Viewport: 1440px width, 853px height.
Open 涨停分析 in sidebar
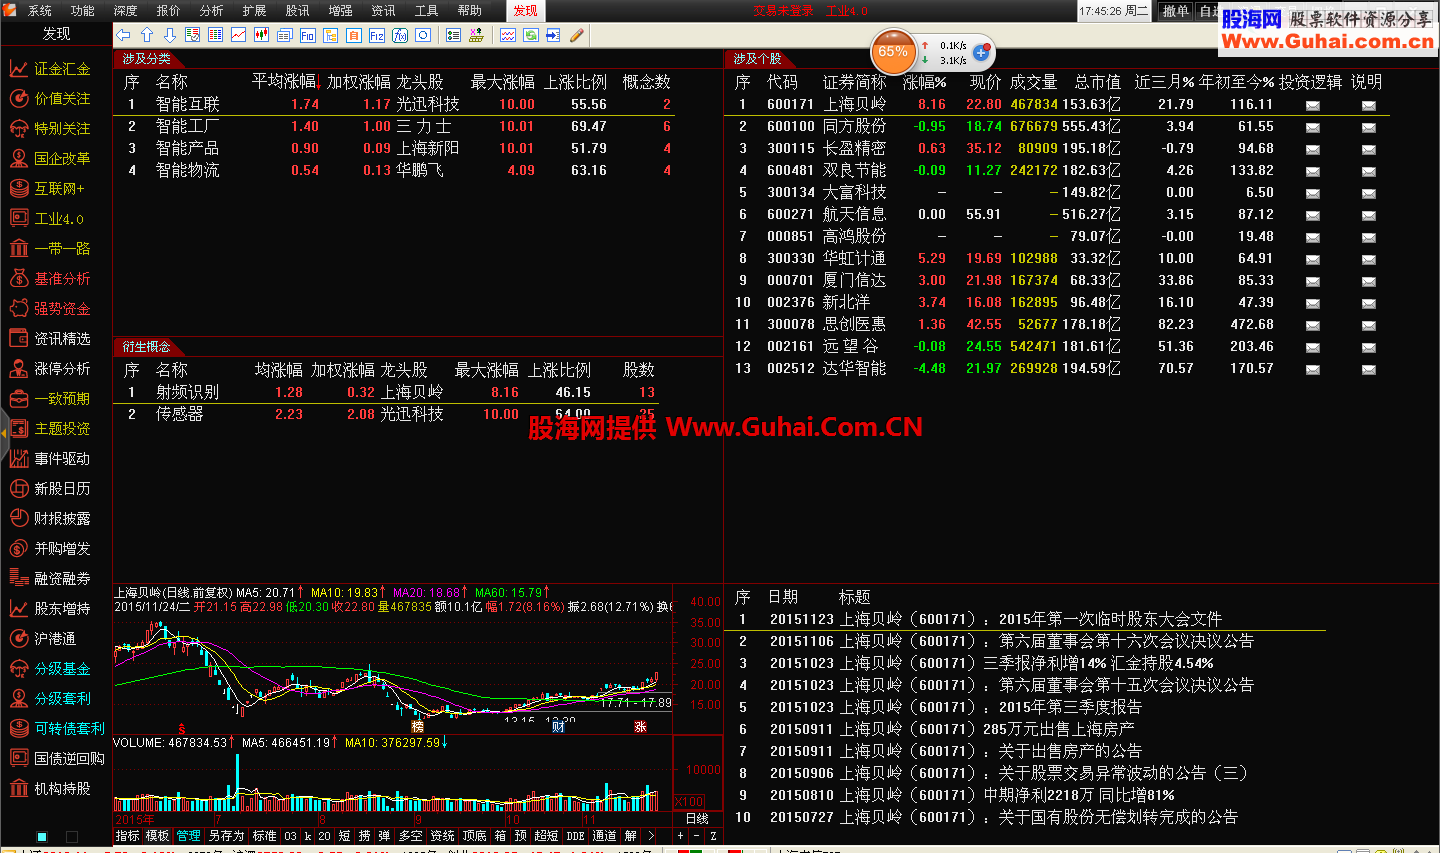click(62, 369)
